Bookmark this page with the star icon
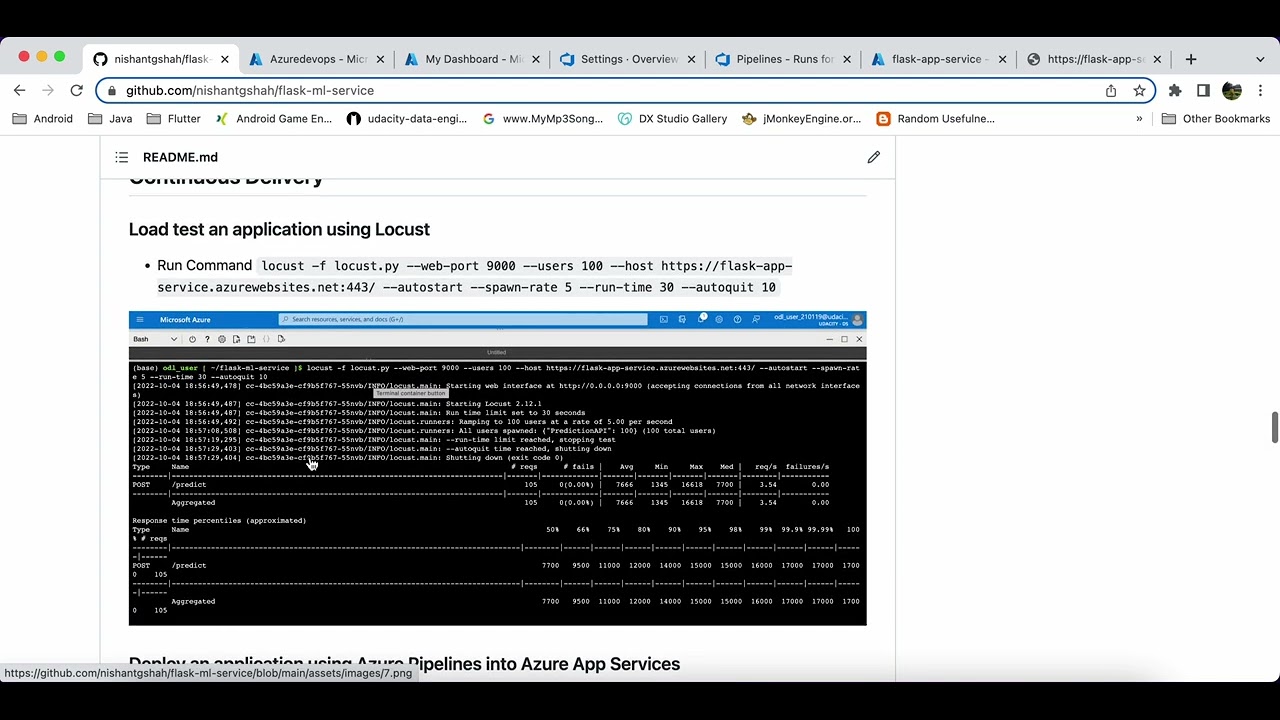This screenshot has height=720, width=1280. (1139, 90)
